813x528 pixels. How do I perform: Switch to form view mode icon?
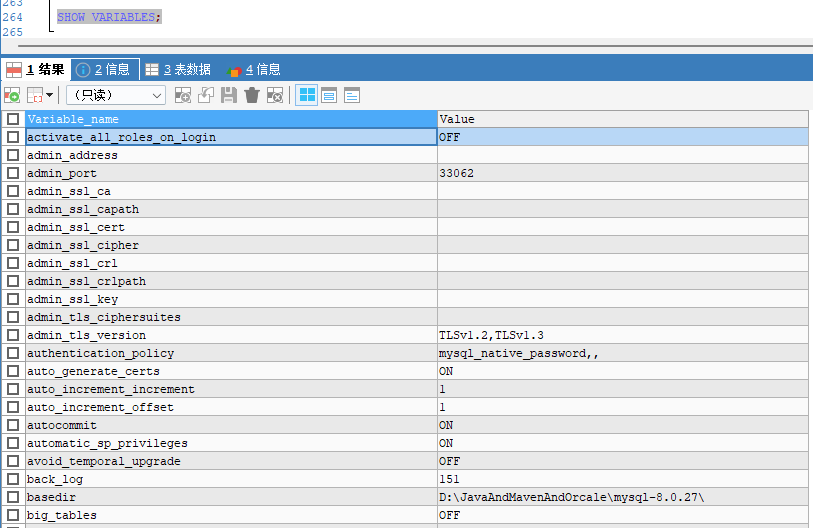pos(329,95)
